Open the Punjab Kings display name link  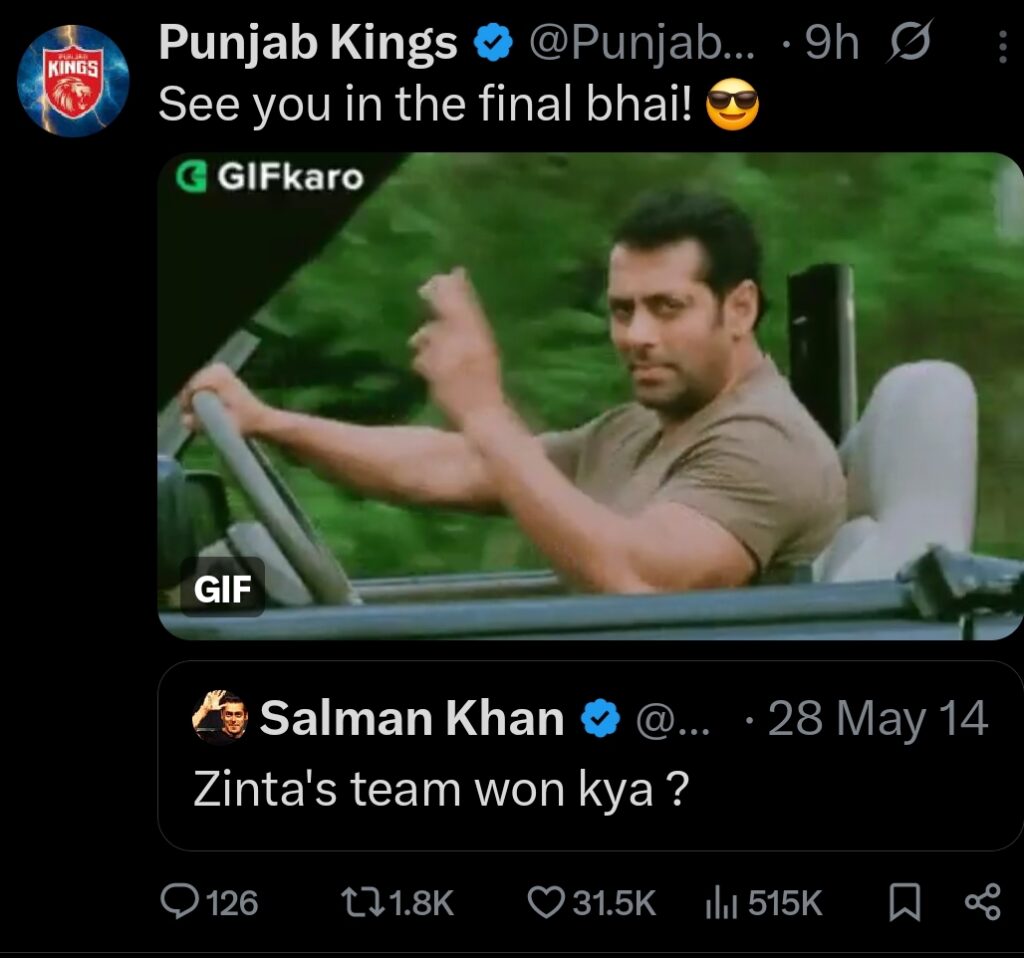coord(308,44)
